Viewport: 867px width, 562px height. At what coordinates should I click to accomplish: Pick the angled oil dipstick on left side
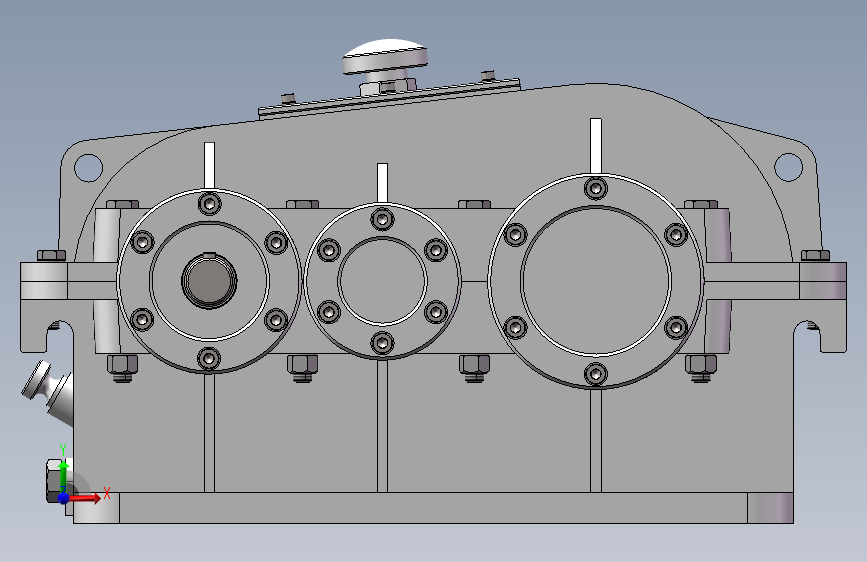[48, 391]
